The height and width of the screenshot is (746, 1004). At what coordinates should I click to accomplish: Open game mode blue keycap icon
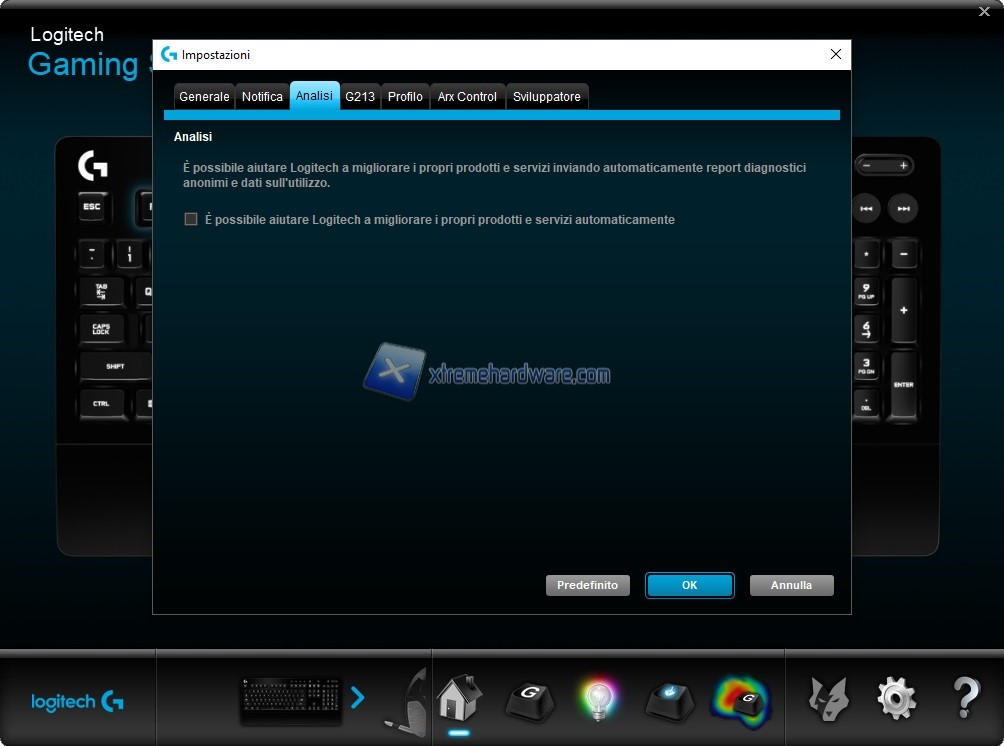pyautogui.click(x=669, y=698)
